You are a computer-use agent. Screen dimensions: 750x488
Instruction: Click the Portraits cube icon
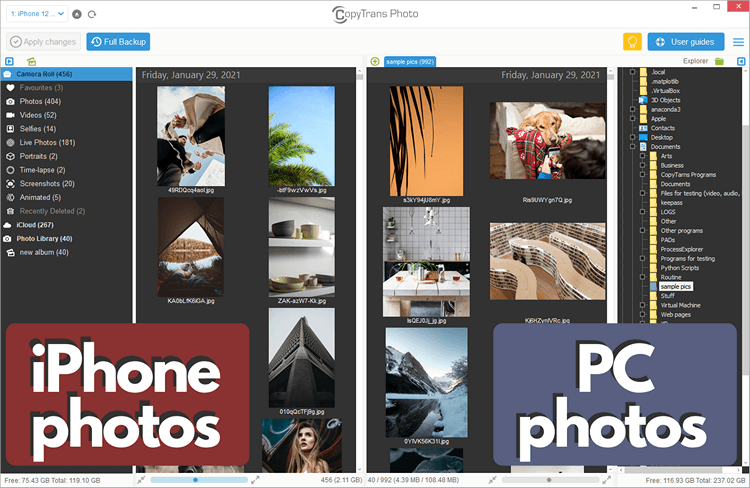point(10,156)
